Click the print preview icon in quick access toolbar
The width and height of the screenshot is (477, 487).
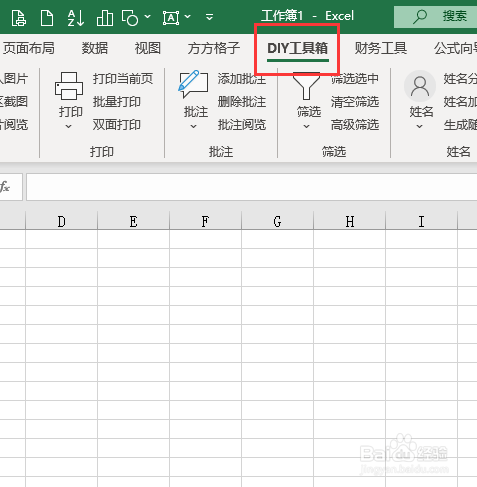pyautogui.click(x=18, y=17)
